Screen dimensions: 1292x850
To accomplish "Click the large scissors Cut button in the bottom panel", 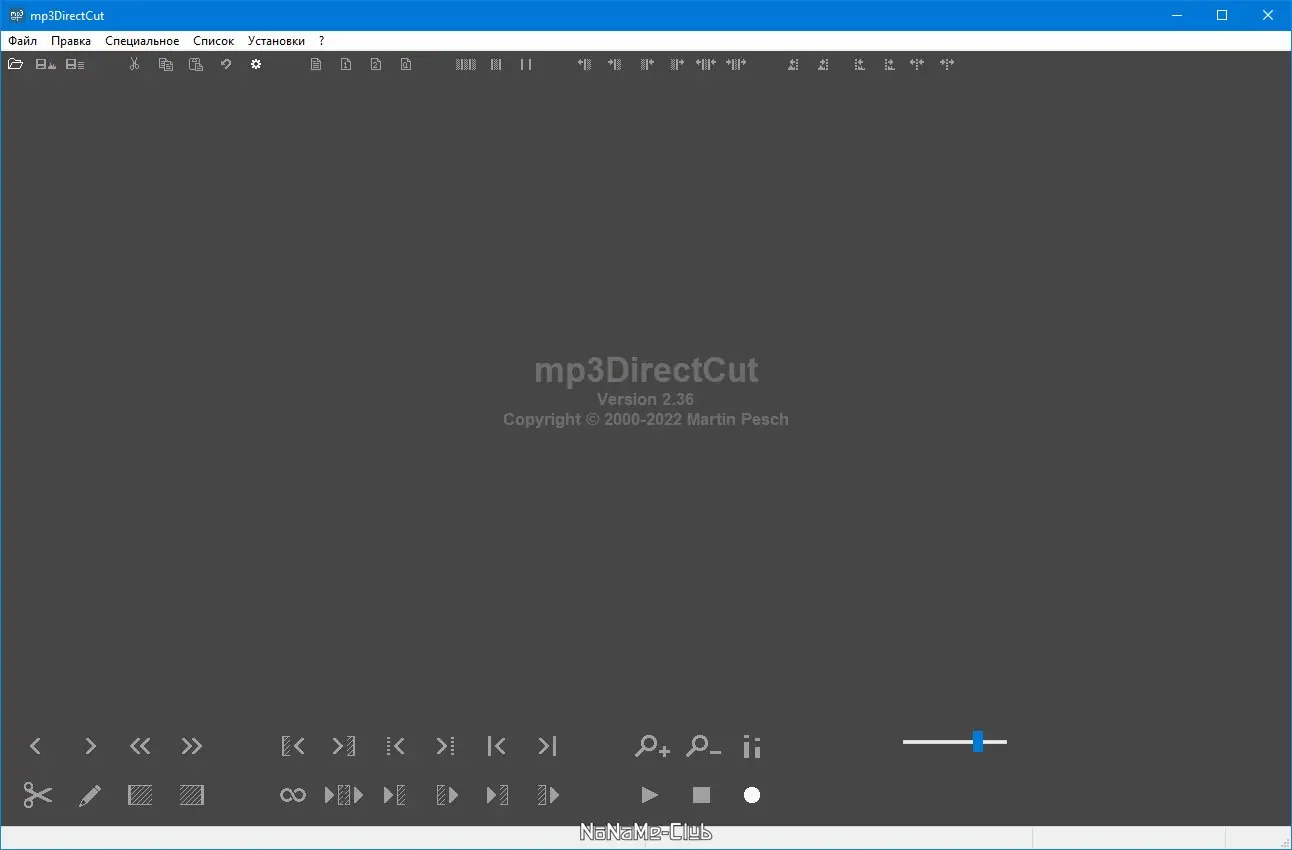I will tap(38, 795).
